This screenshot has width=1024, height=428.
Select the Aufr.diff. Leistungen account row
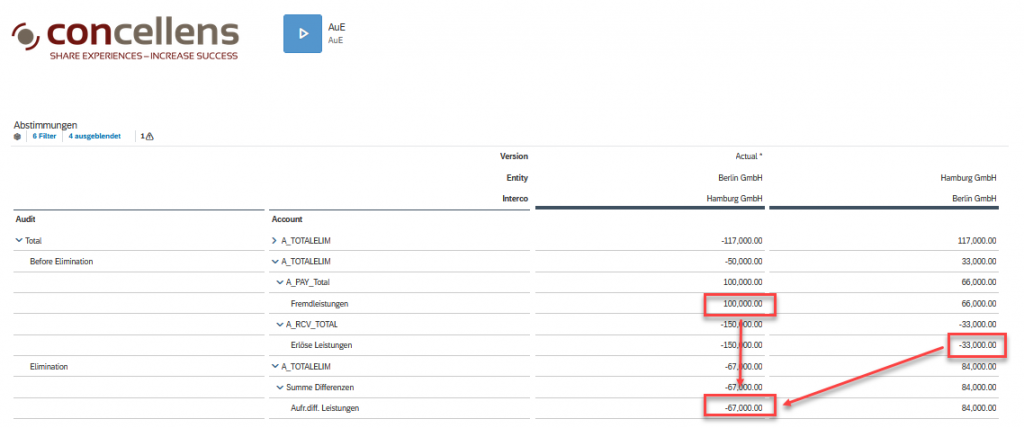[326, 408]
